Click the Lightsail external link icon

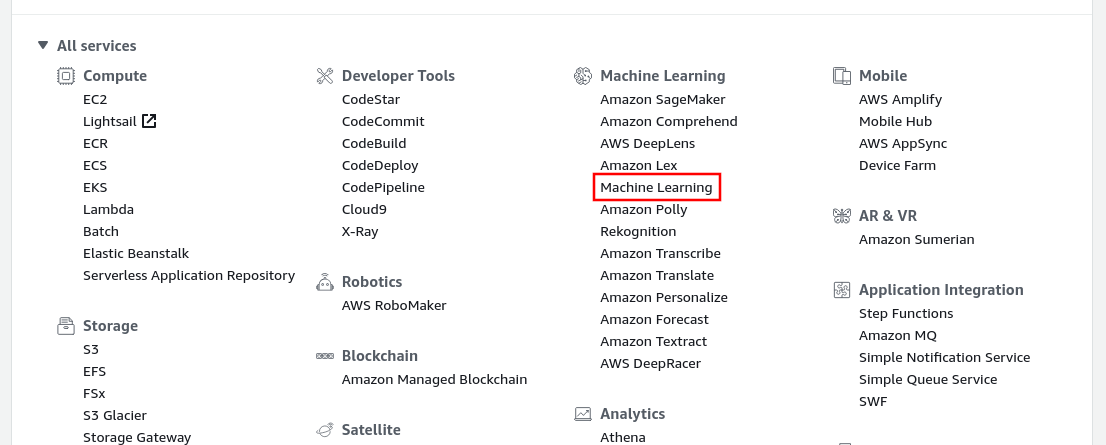pos(149,122)
